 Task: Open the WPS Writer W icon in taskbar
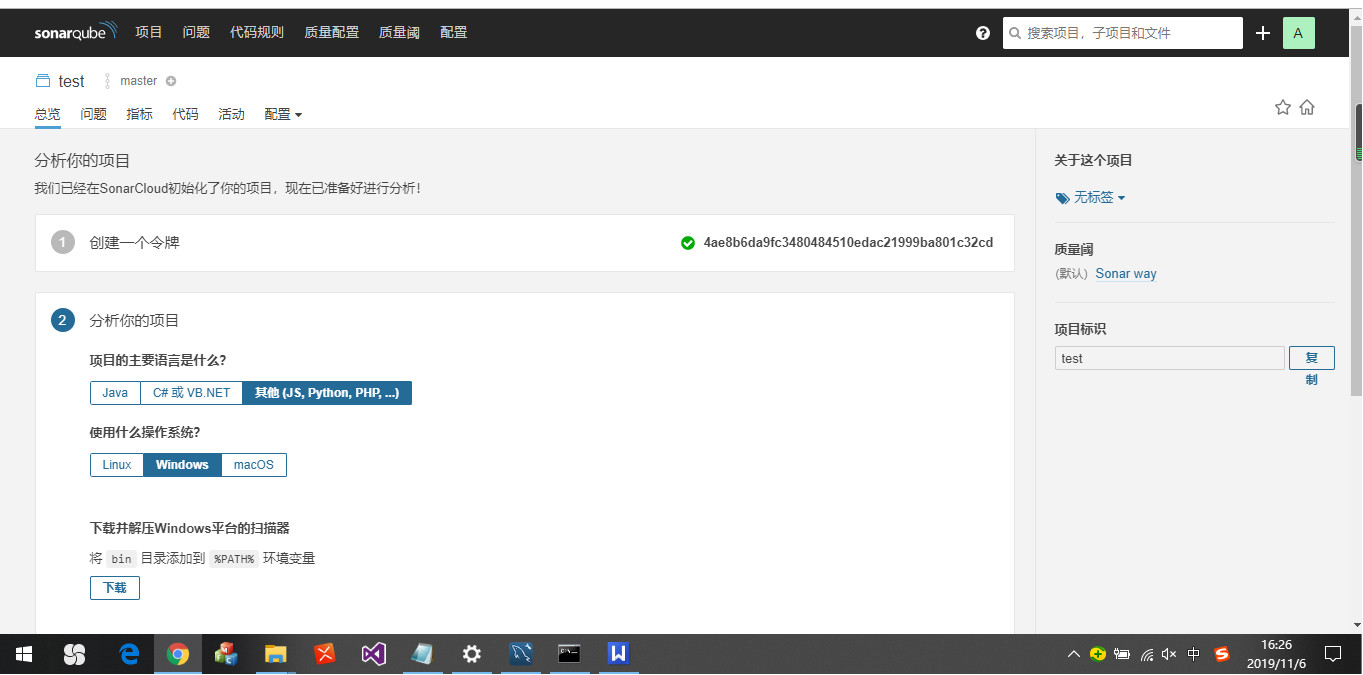point(619,654)
